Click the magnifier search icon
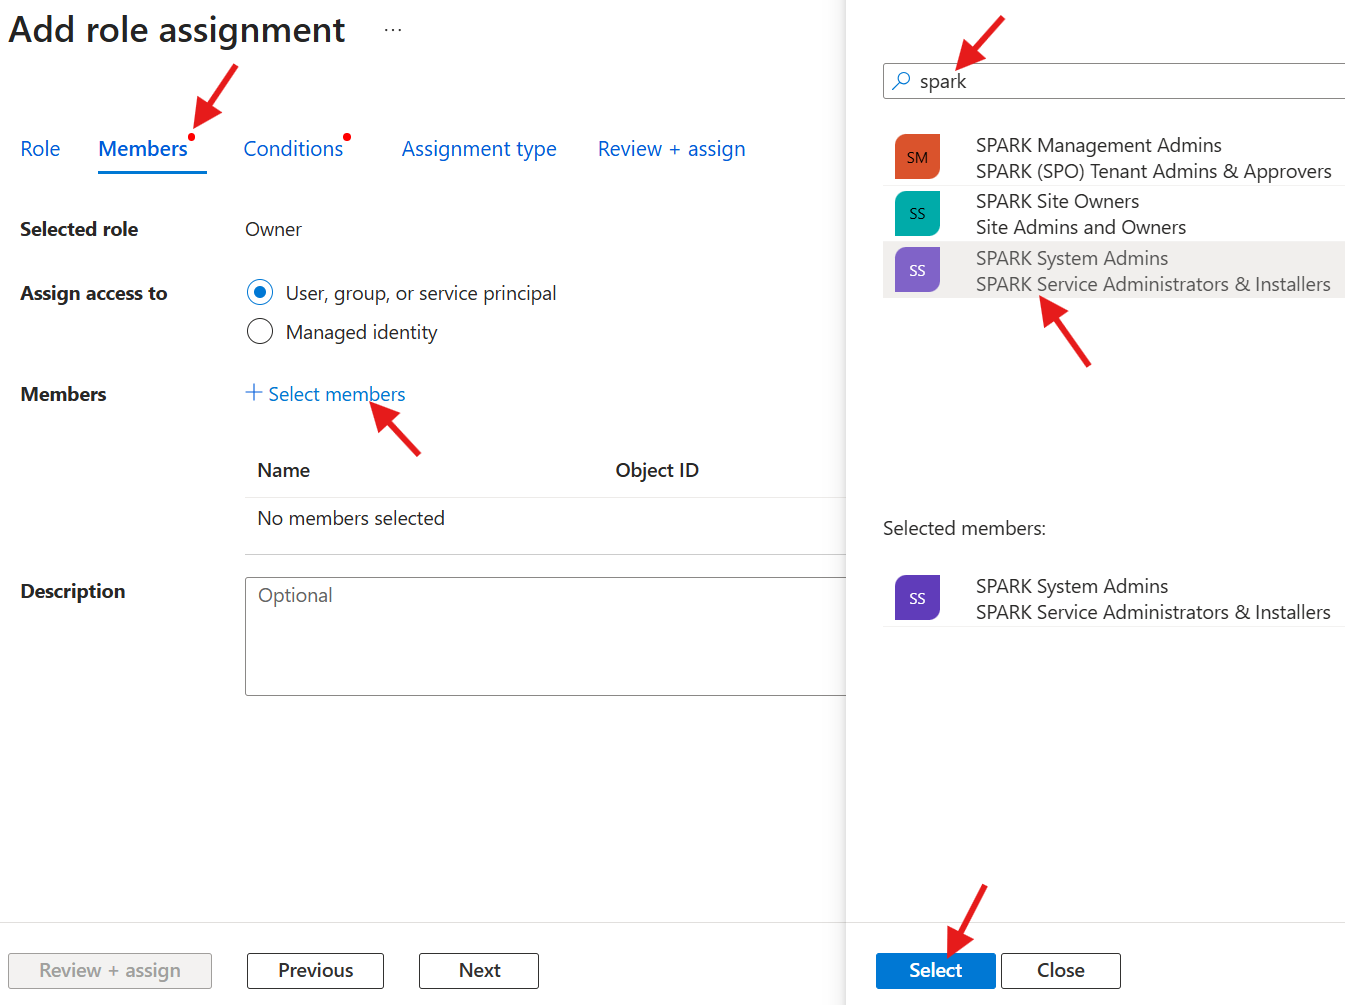 [x=902, y=81]
